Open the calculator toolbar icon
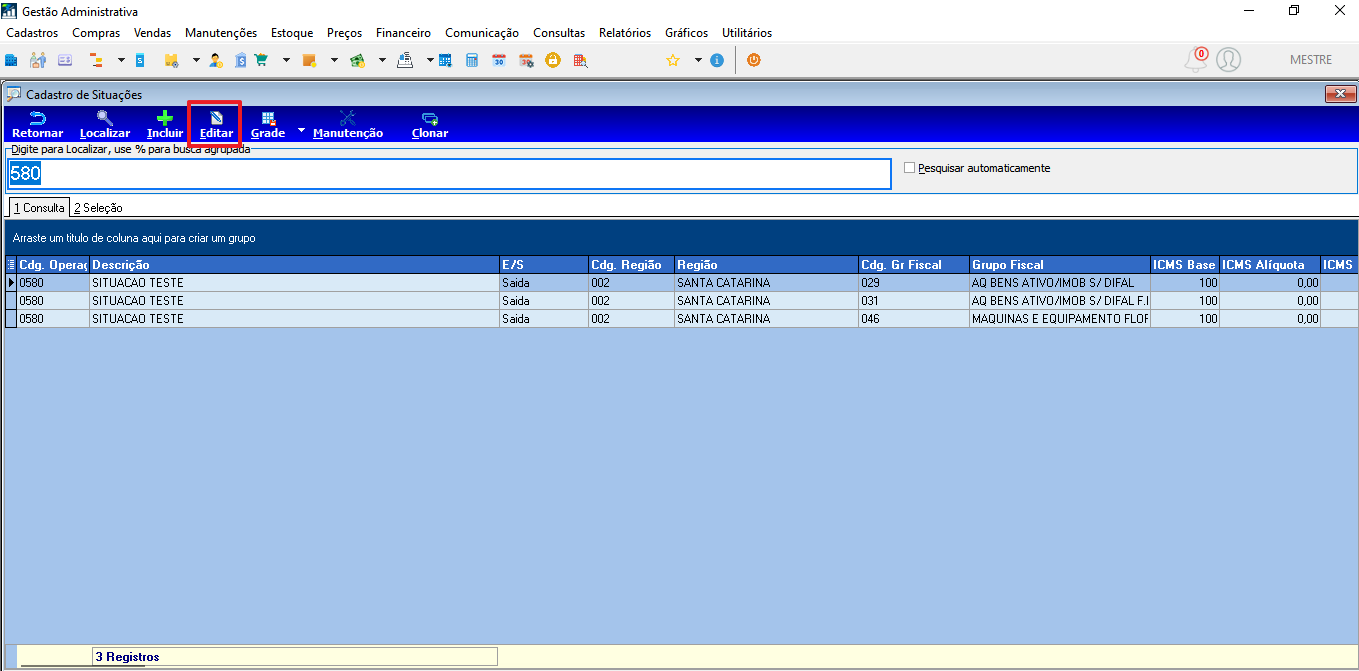1359x671 pixels. 472,60
